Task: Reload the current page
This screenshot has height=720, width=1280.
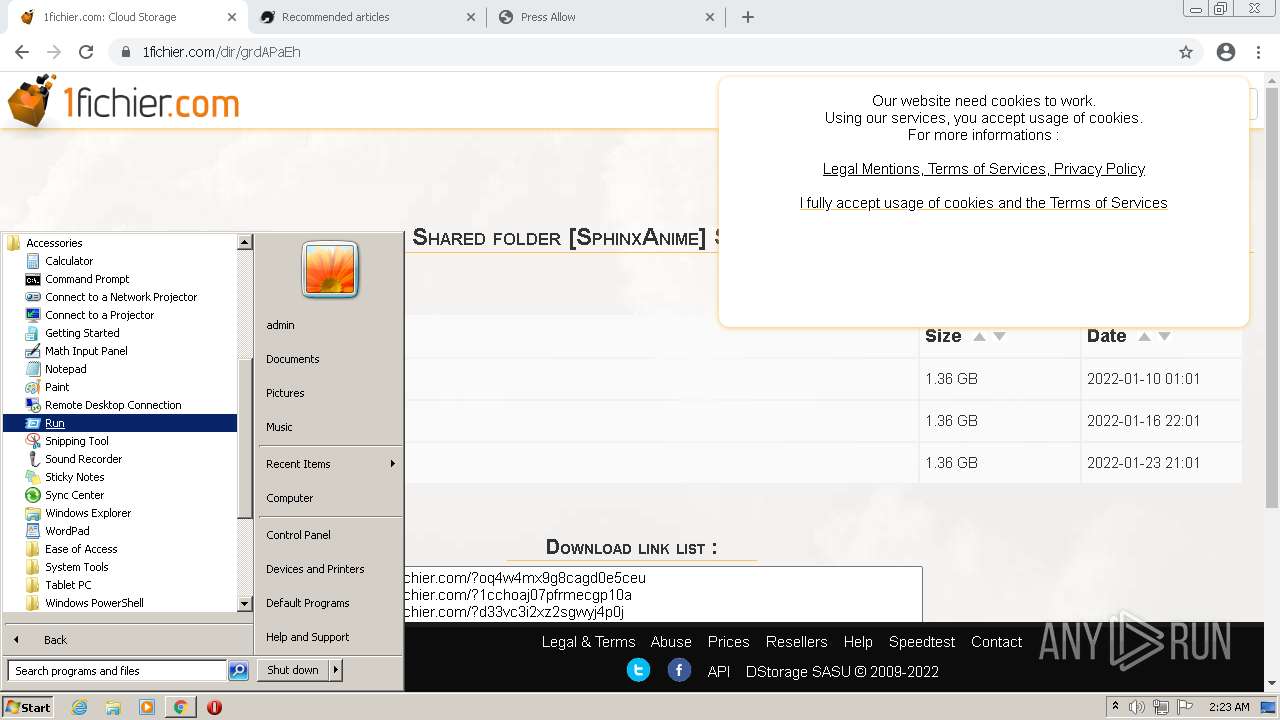Action: [x=86, y=52]
